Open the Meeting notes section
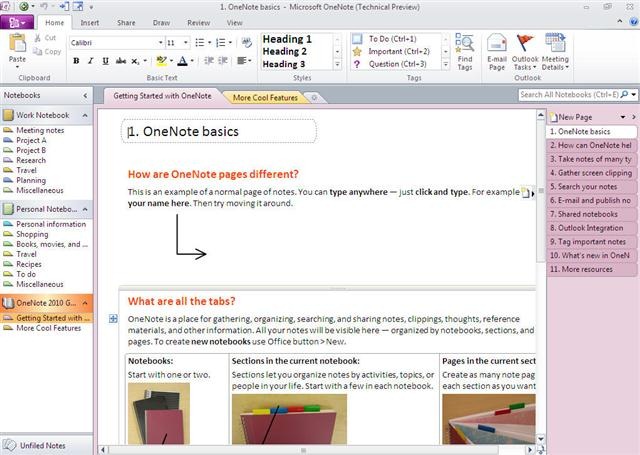Screen dimensions: 640x455 [x=40, y=130]
